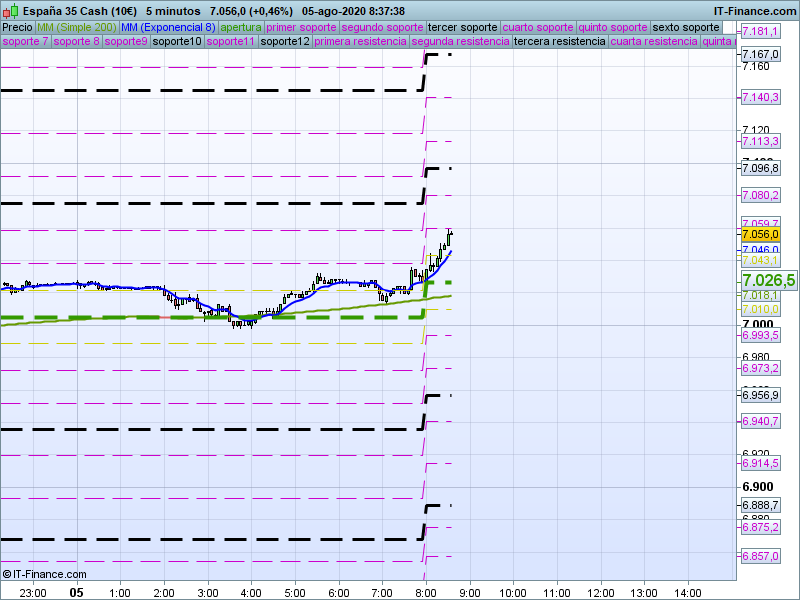Click the soporte10 legend label

pos(178,42)
